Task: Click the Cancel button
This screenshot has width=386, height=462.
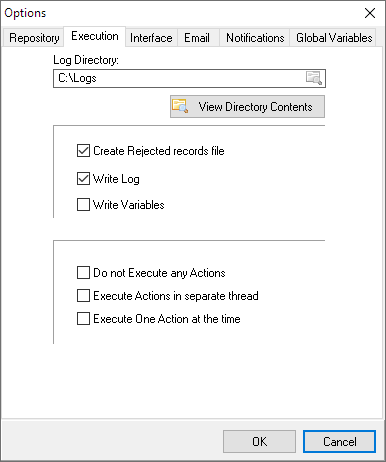Action: coord(339,442)
